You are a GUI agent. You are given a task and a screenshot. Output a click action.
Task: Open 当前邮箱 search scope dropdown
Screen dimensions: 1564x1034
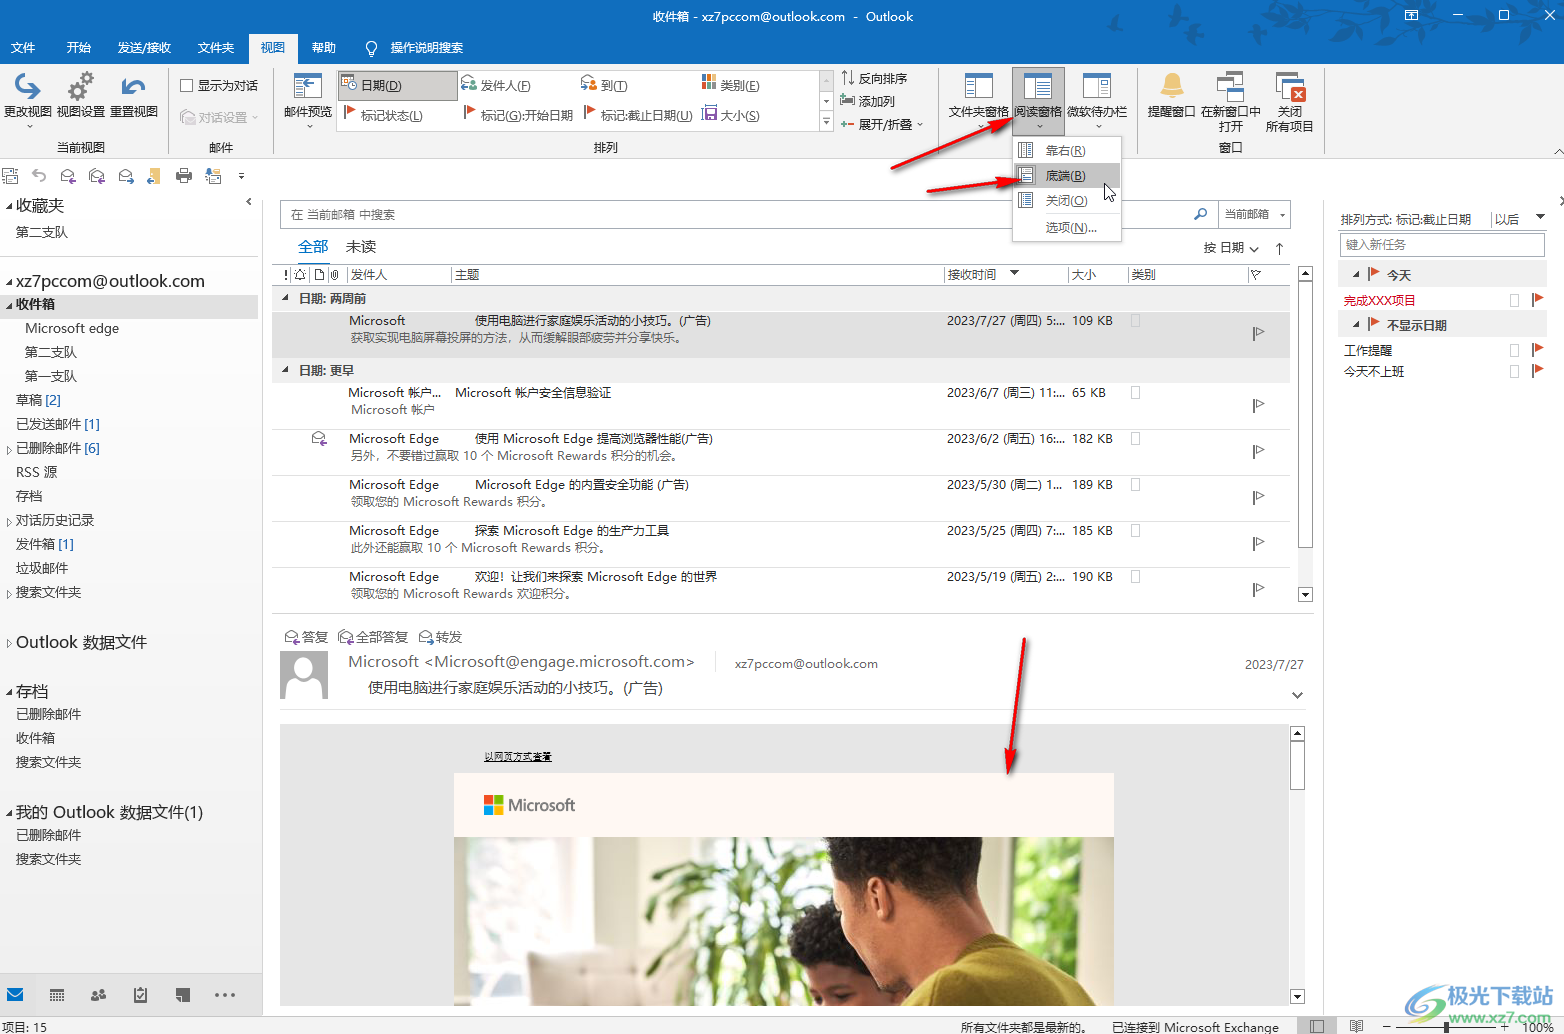tap(1255, 214)
